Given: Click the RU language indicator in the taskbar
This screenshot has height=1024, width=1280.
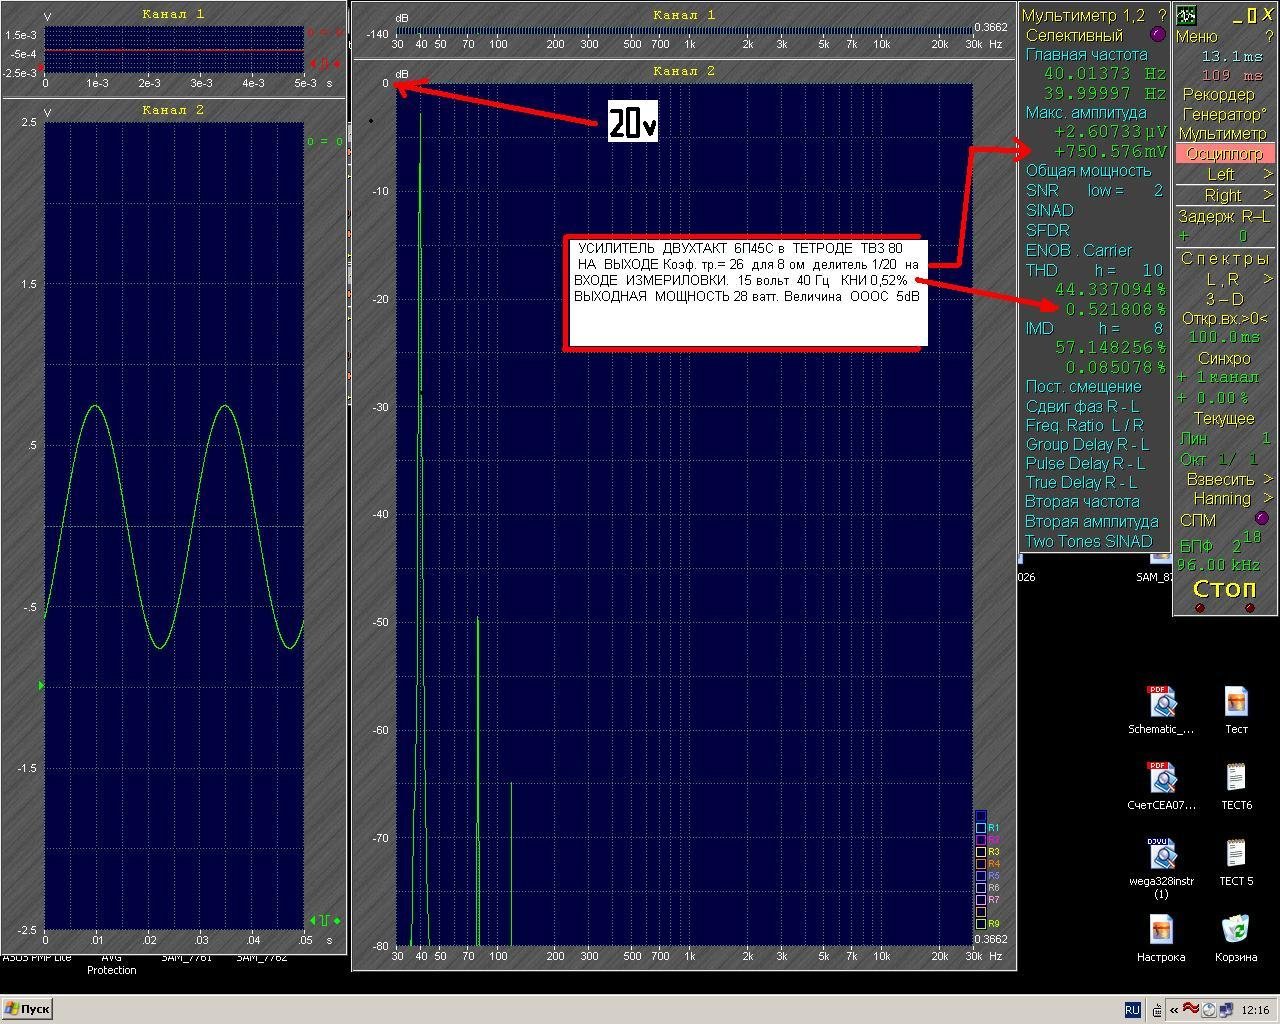Looking at the screenshot, I should pyautogui.click(x=1132, y=1010).
